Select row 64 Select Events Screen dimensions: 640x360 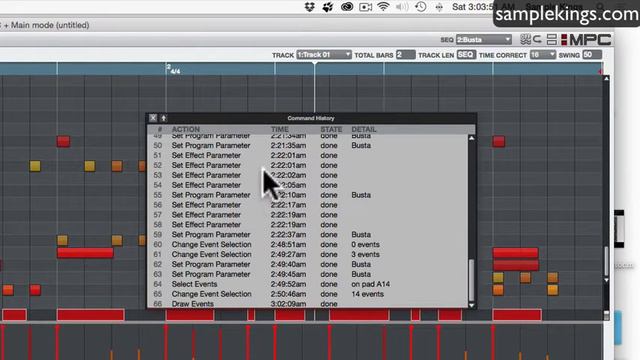point(307,284)
